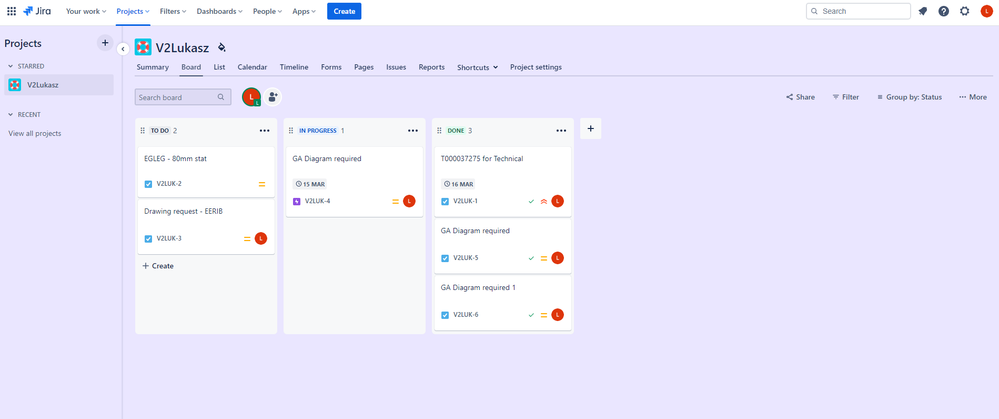Click the add people icon
The width and height of the screenshot is (999, 419).
pyautogui.click(x=273, y=97)
